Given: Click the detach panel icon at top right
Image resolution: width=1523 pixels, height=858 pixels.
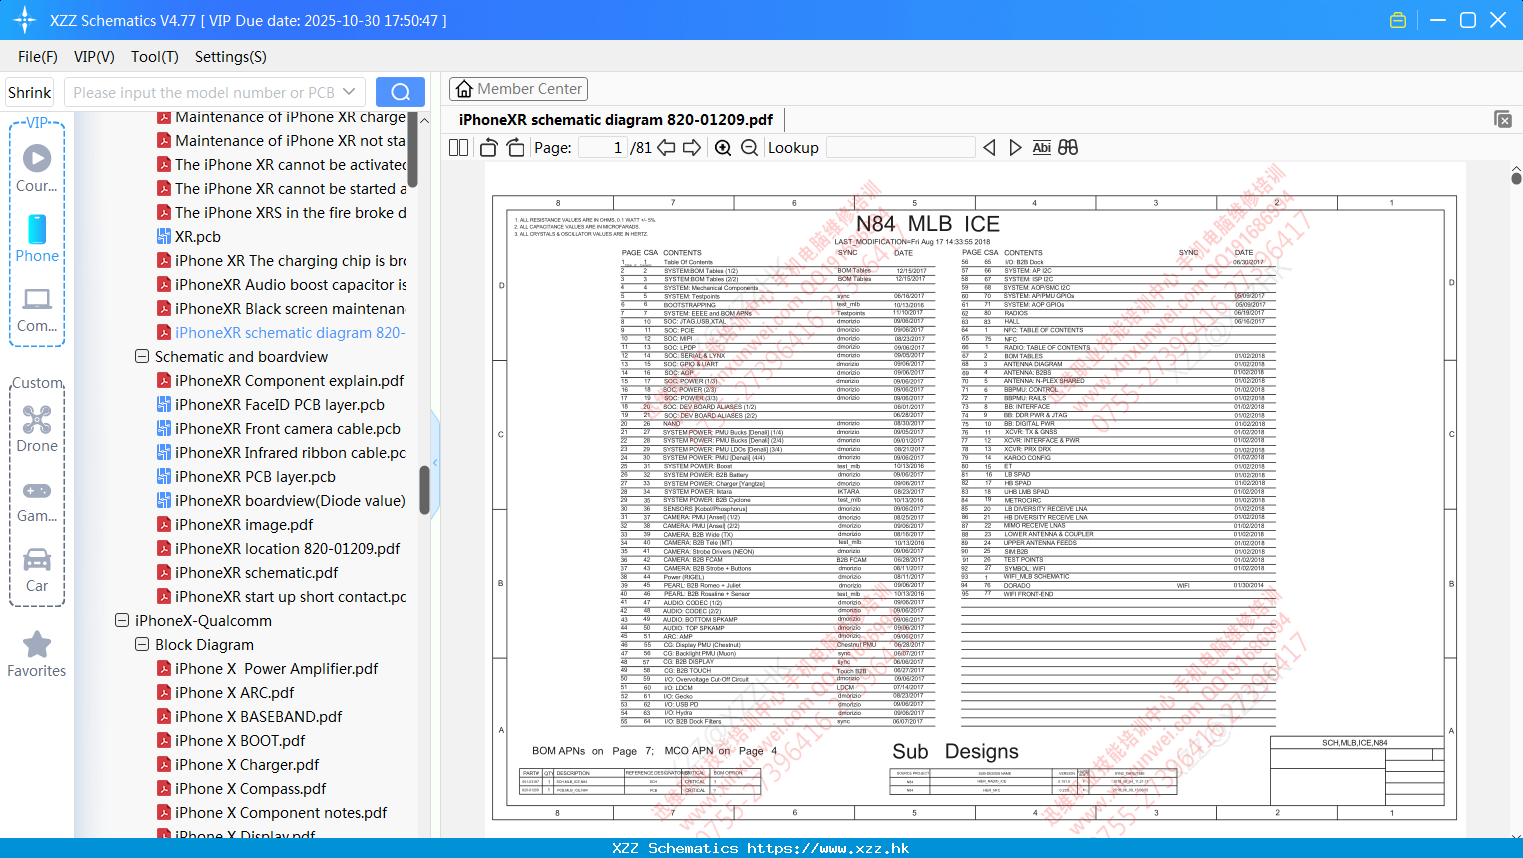Looking at the screenshot, I should 1503,119.
